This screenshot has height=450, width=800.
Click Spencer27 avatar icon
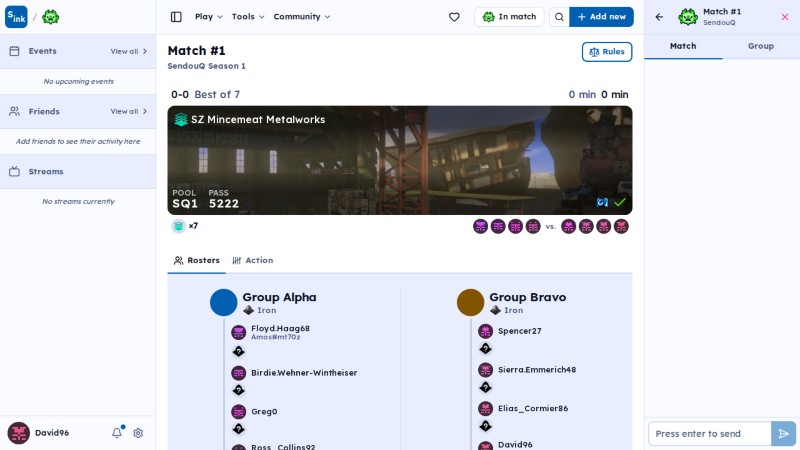(x=485, y=331)
